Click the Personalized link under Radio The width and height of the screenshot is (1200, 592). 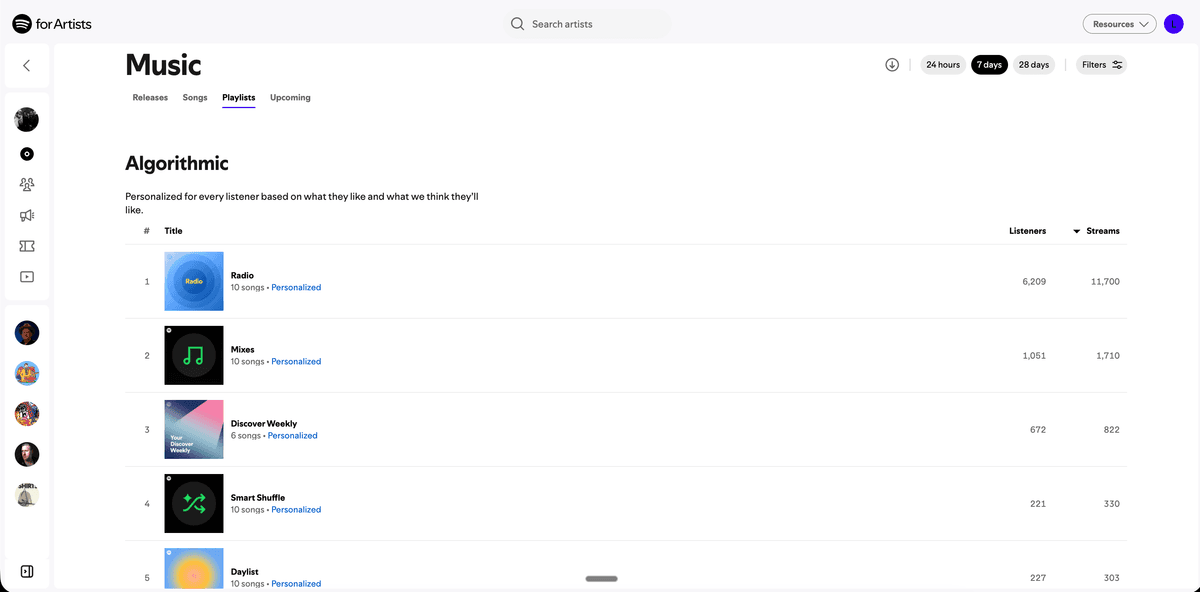[296, 288]
